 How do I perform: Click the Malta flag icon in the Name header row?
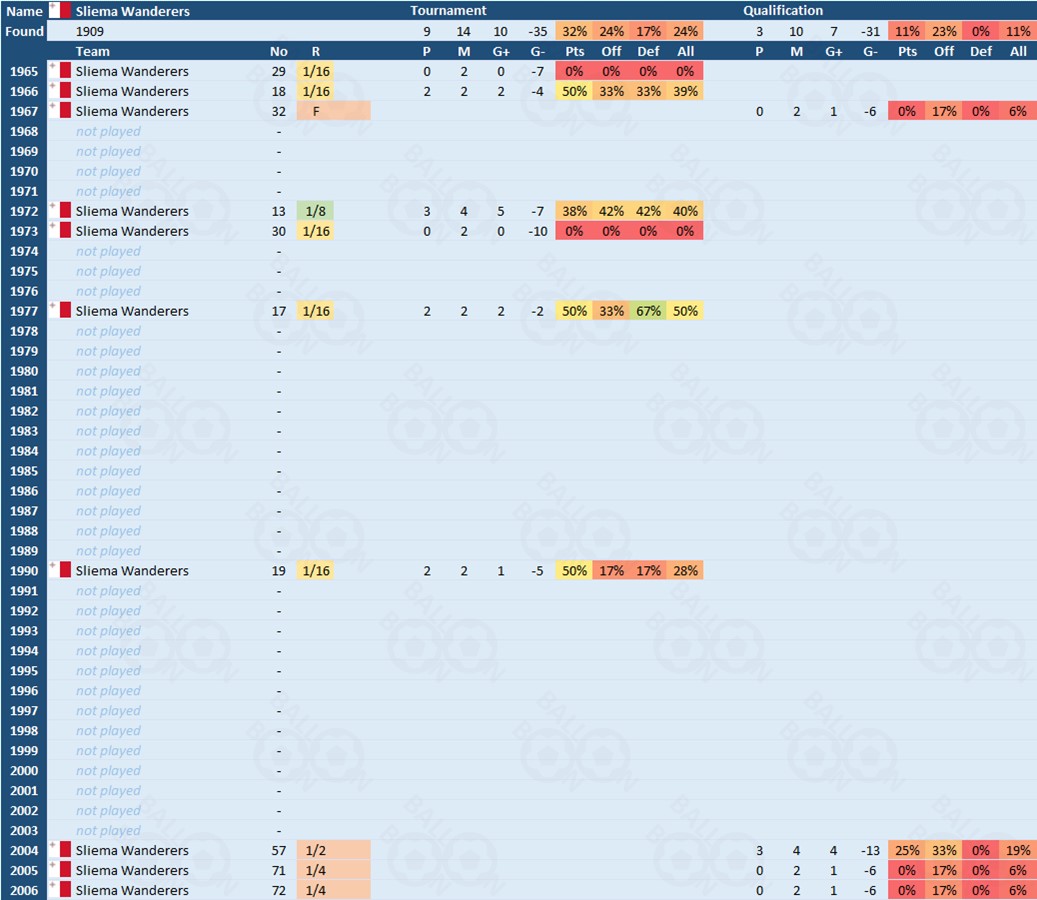click(x=60, y=11)
